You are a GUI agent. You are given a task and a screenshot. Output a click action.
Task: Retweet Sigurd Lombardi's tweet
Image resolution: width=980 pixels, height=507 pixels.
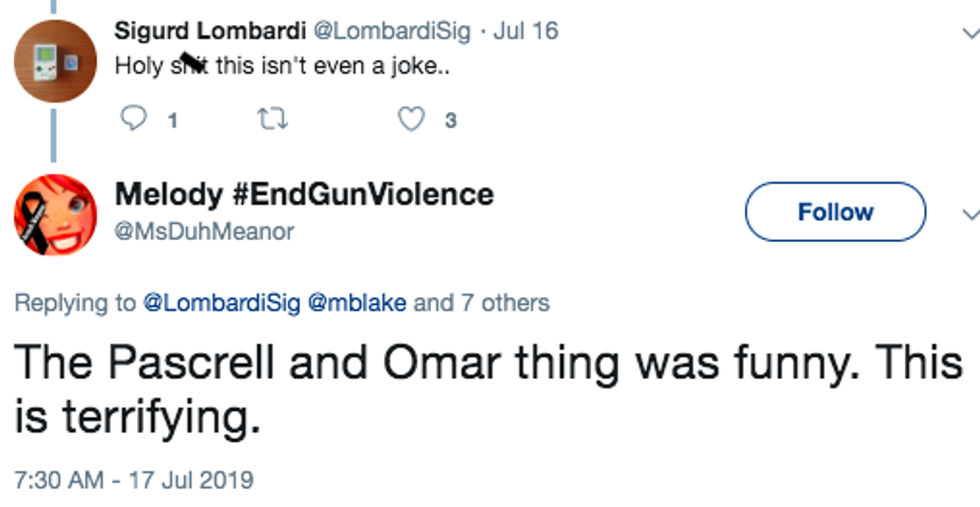point(272,120)
